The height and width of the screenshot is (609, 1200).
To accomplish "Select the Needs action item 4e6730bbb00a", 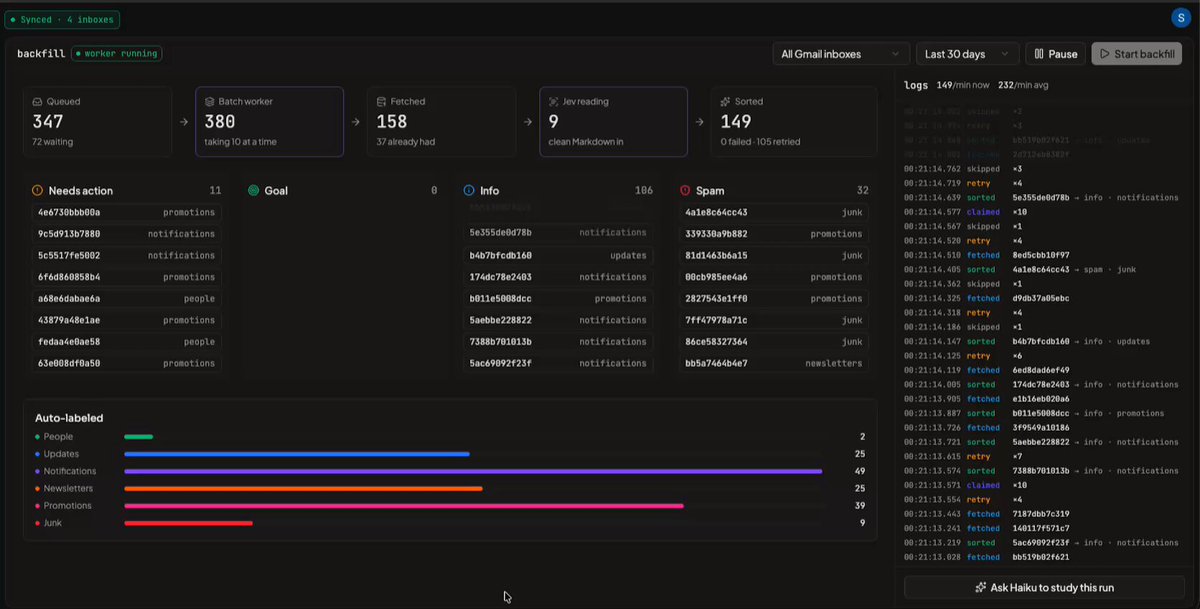I will [126, 212].
